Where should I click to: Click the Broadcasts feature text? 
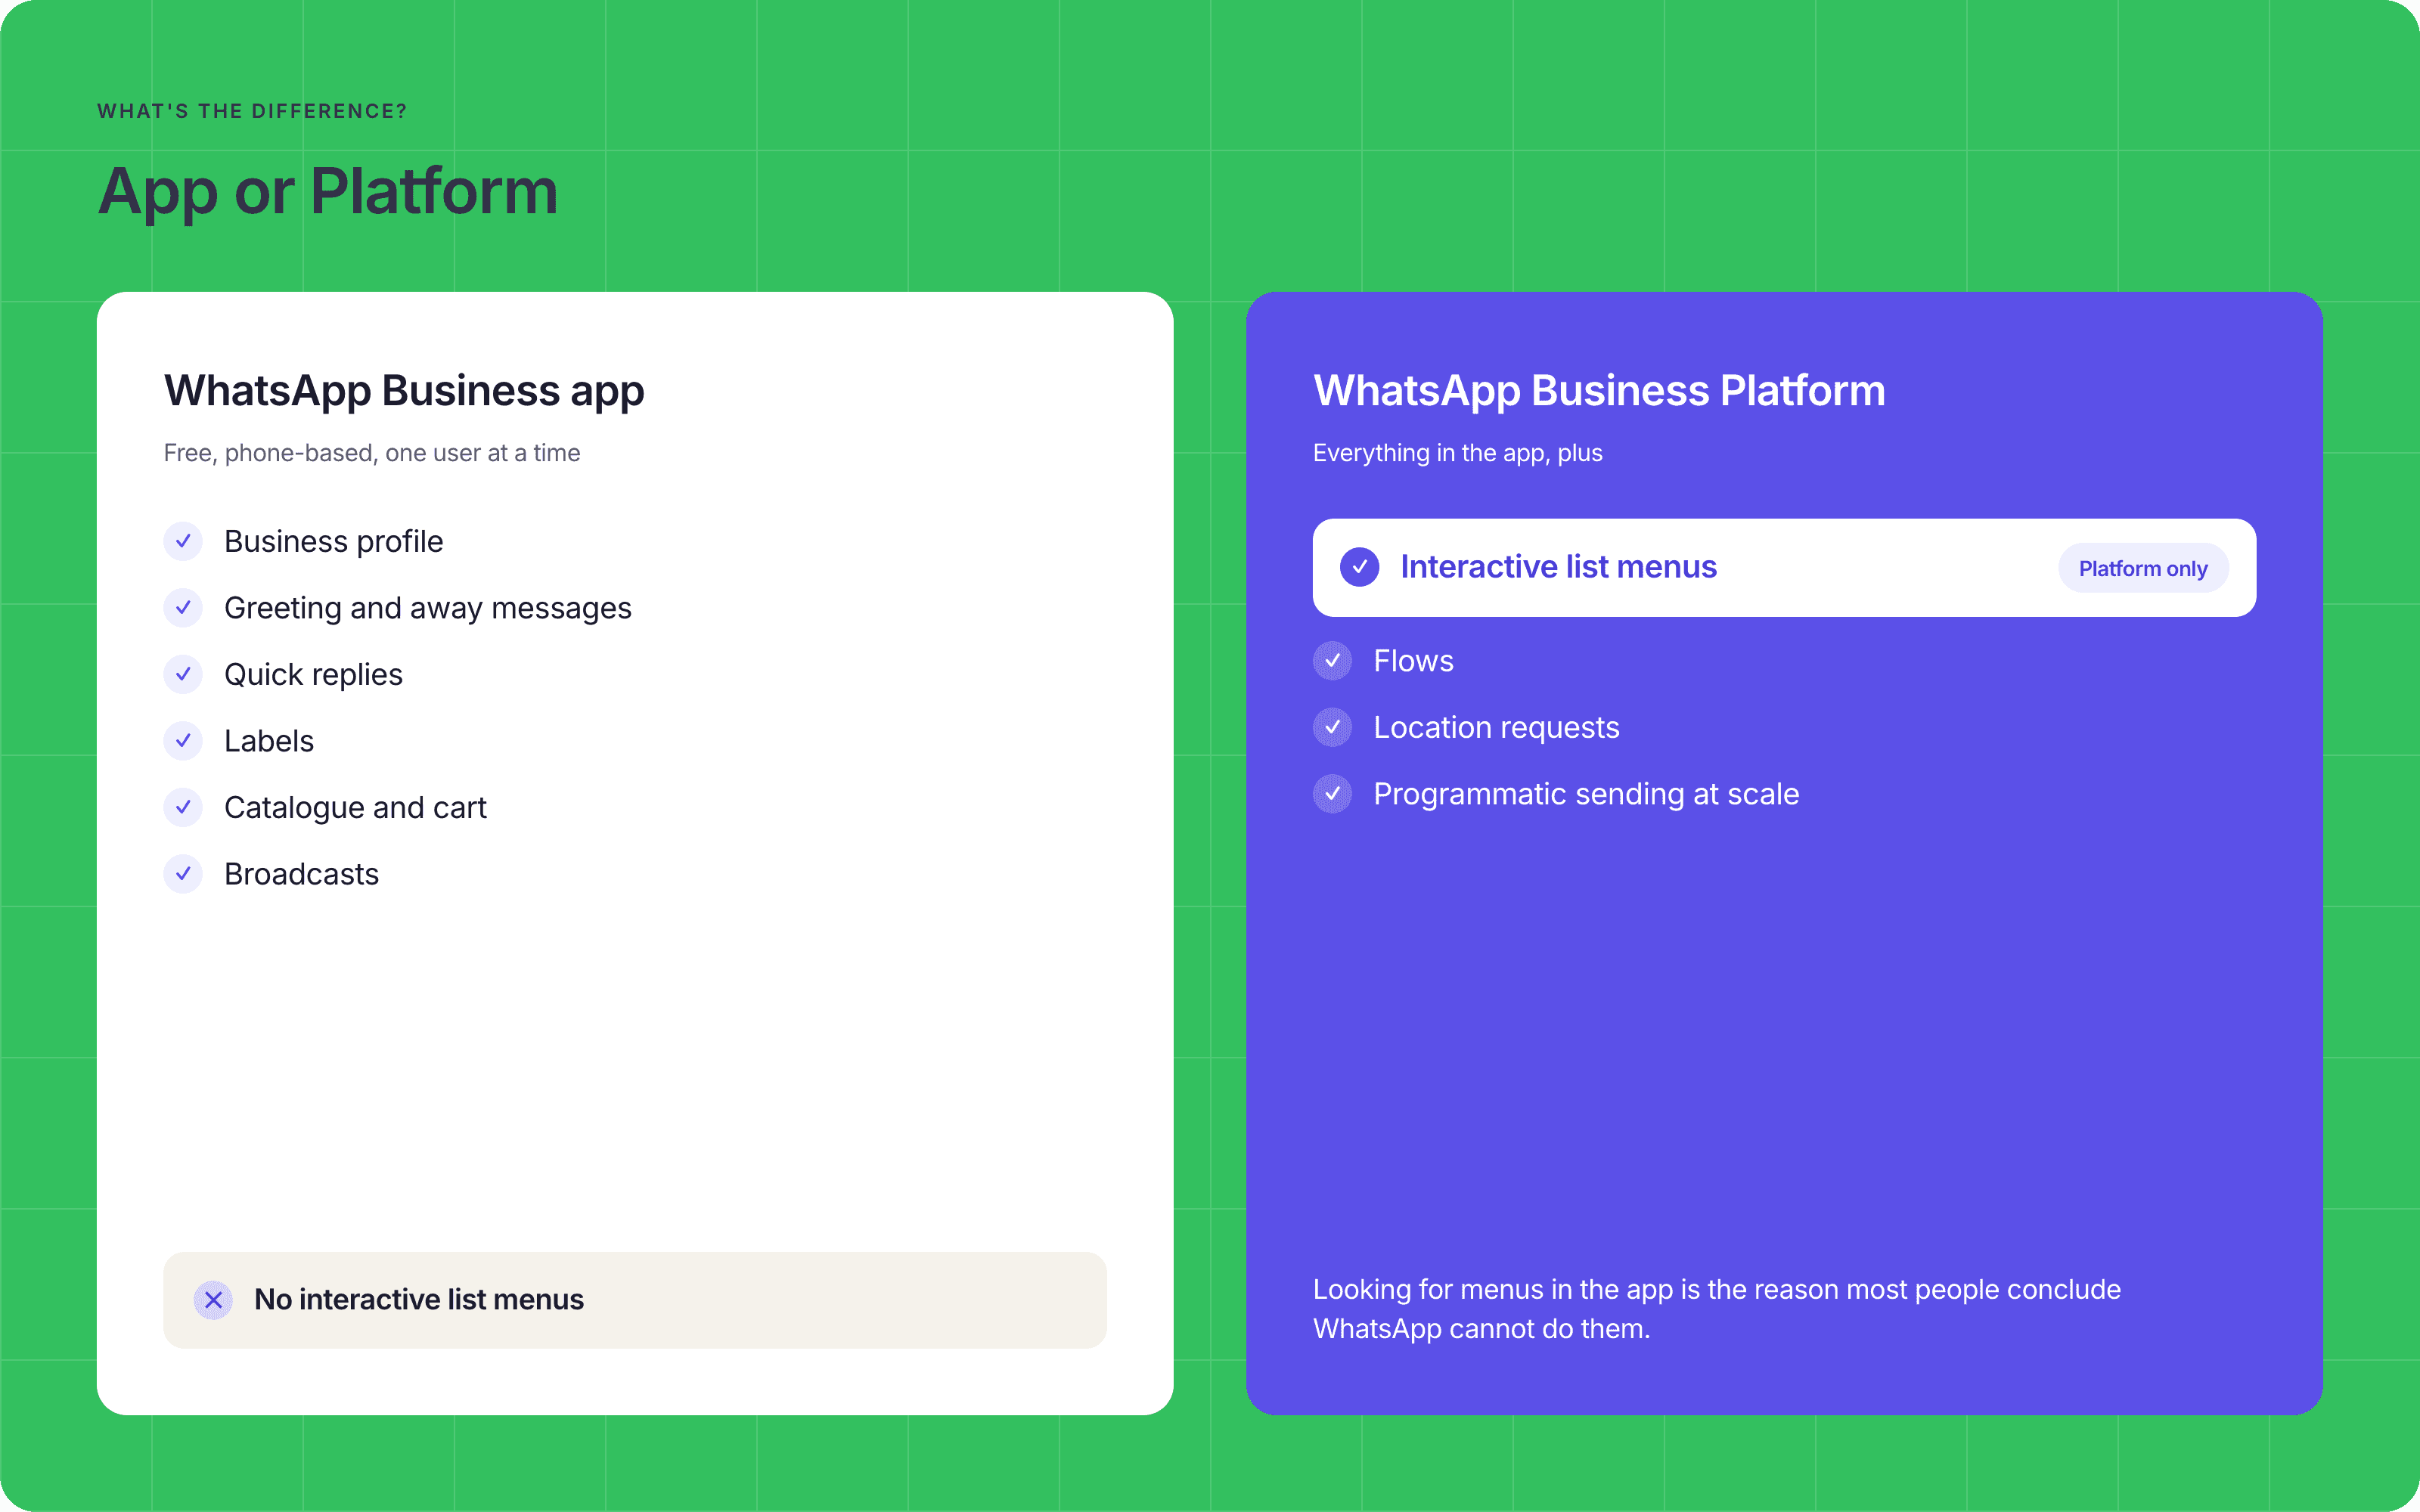(301, 874)
